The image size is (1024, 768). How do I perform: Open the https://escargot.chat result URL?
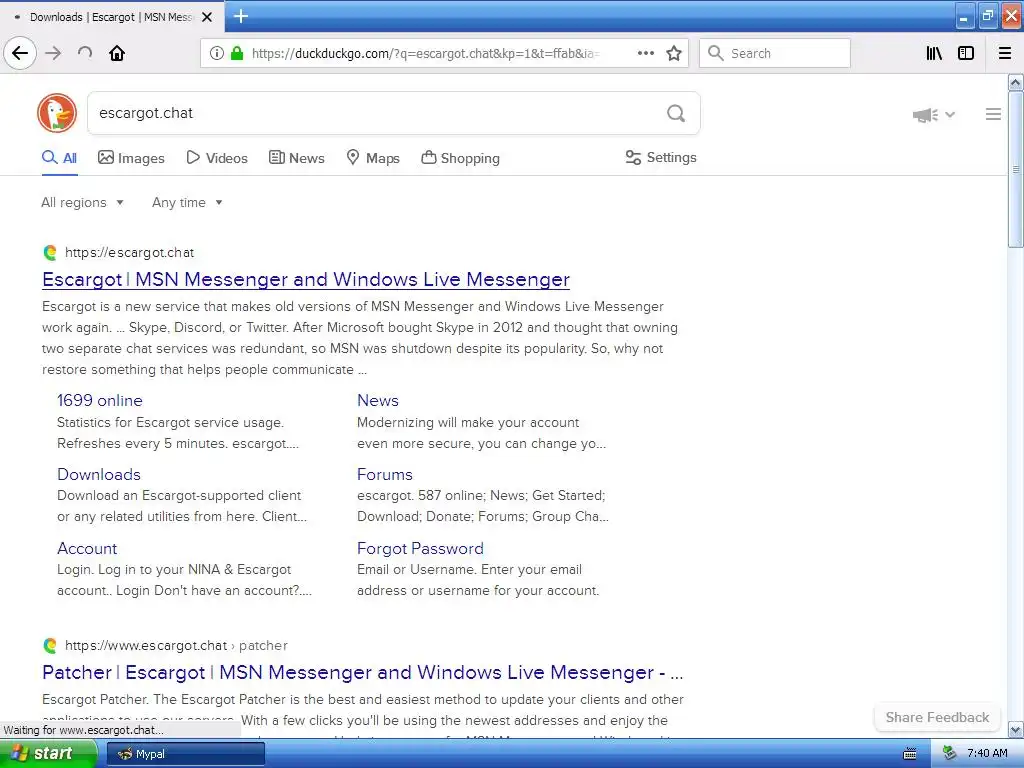coord(129,253)
